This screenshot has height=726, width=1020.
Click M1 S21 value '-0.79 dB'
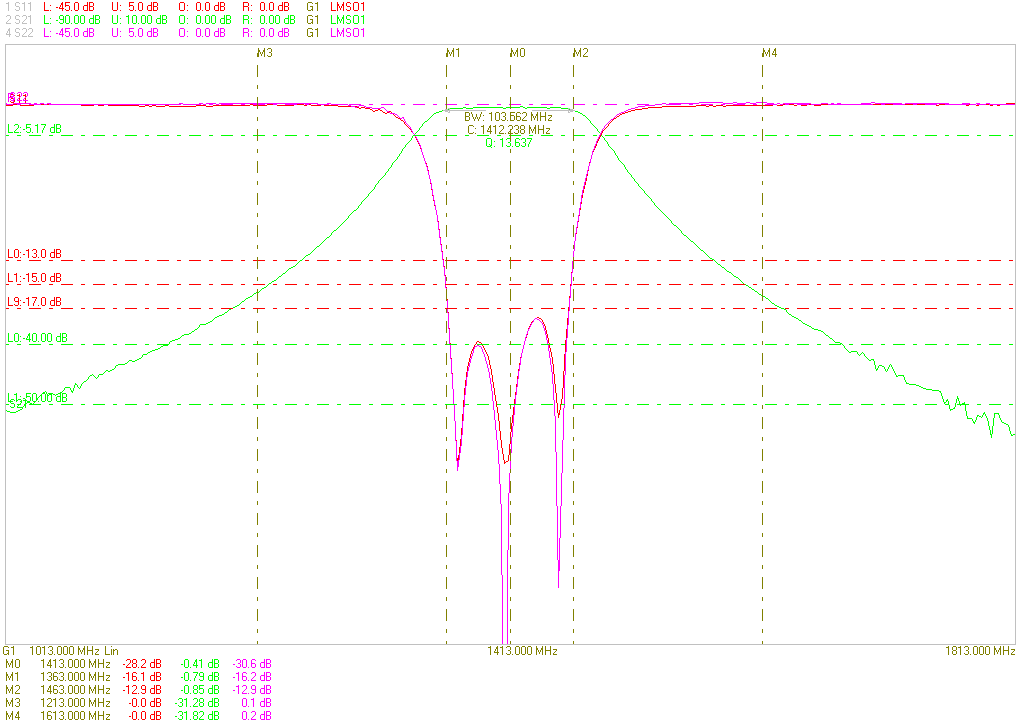[x=200, y=677]
